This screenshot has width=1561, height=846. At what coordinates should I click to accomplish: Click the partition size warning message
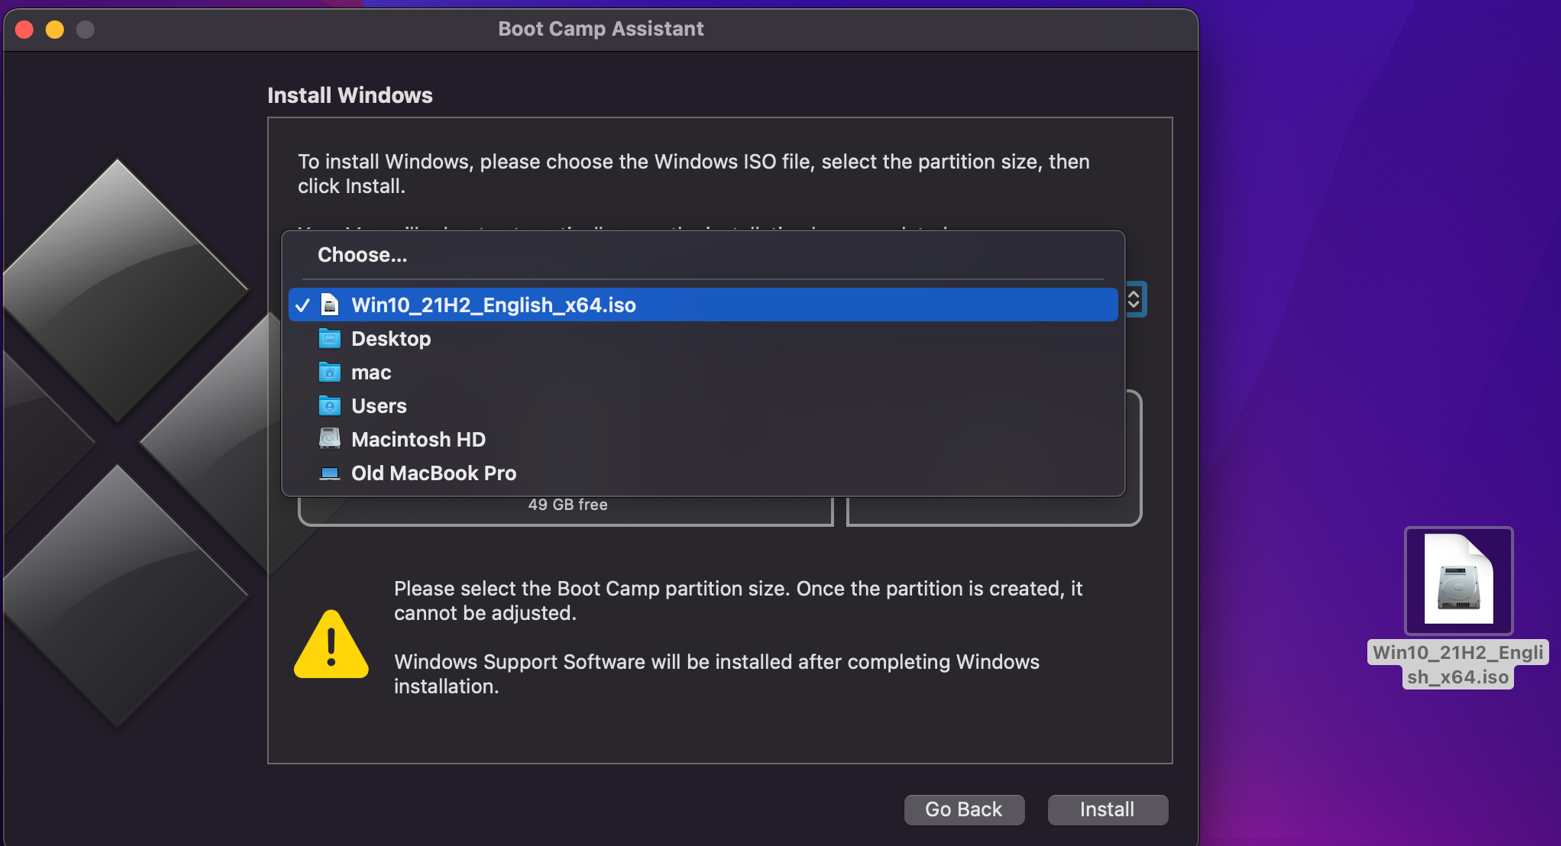coord(738,601)
